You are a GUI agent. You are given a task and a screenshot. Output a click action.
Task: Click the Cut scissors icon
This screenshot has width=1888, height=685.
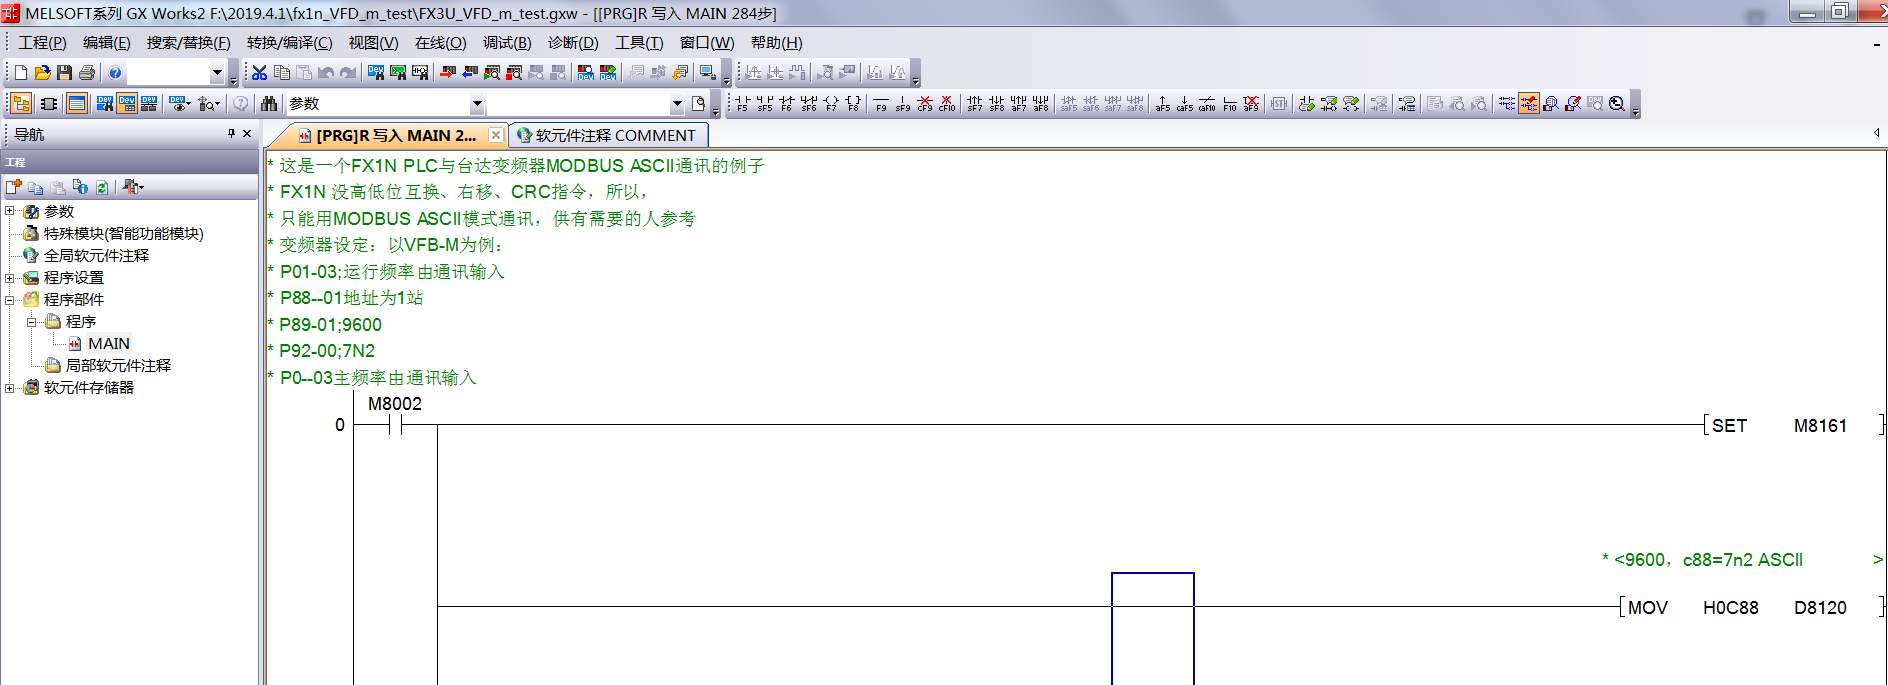coord(259,73)
